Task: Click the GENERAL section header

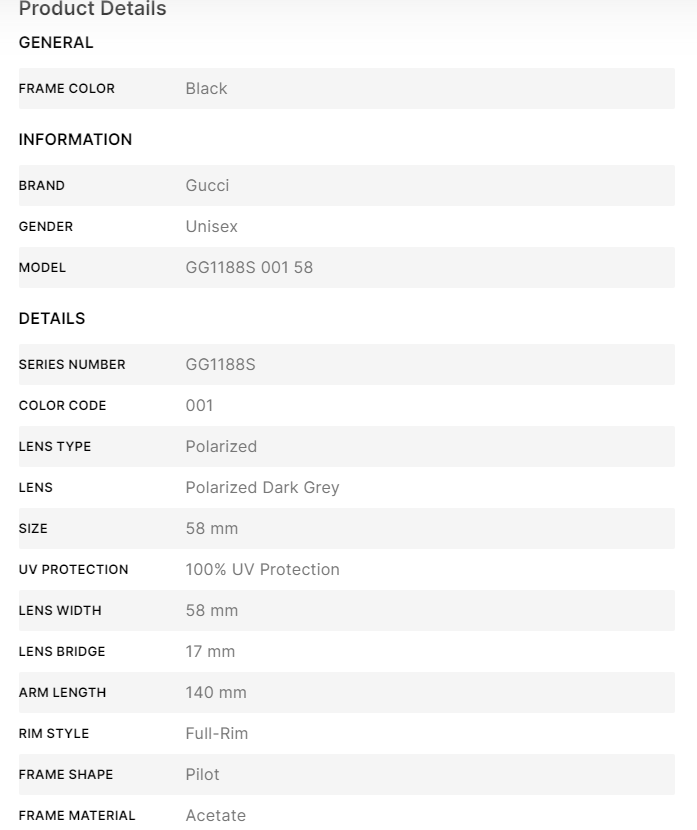Action: tap(56, 43)
